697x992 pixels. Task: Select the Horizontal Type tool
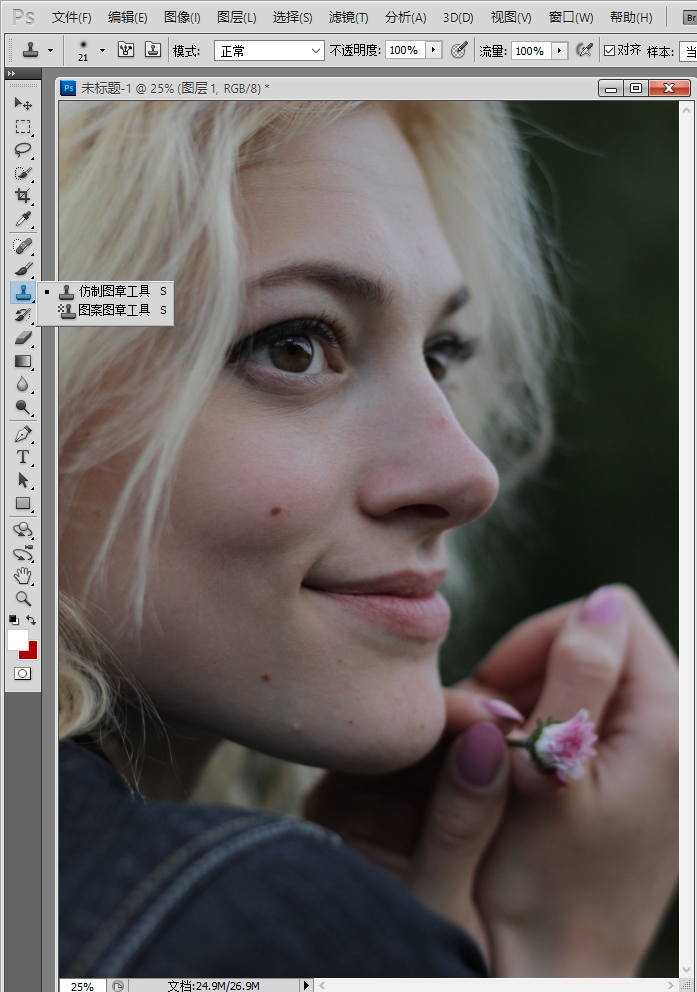point(23,457)
